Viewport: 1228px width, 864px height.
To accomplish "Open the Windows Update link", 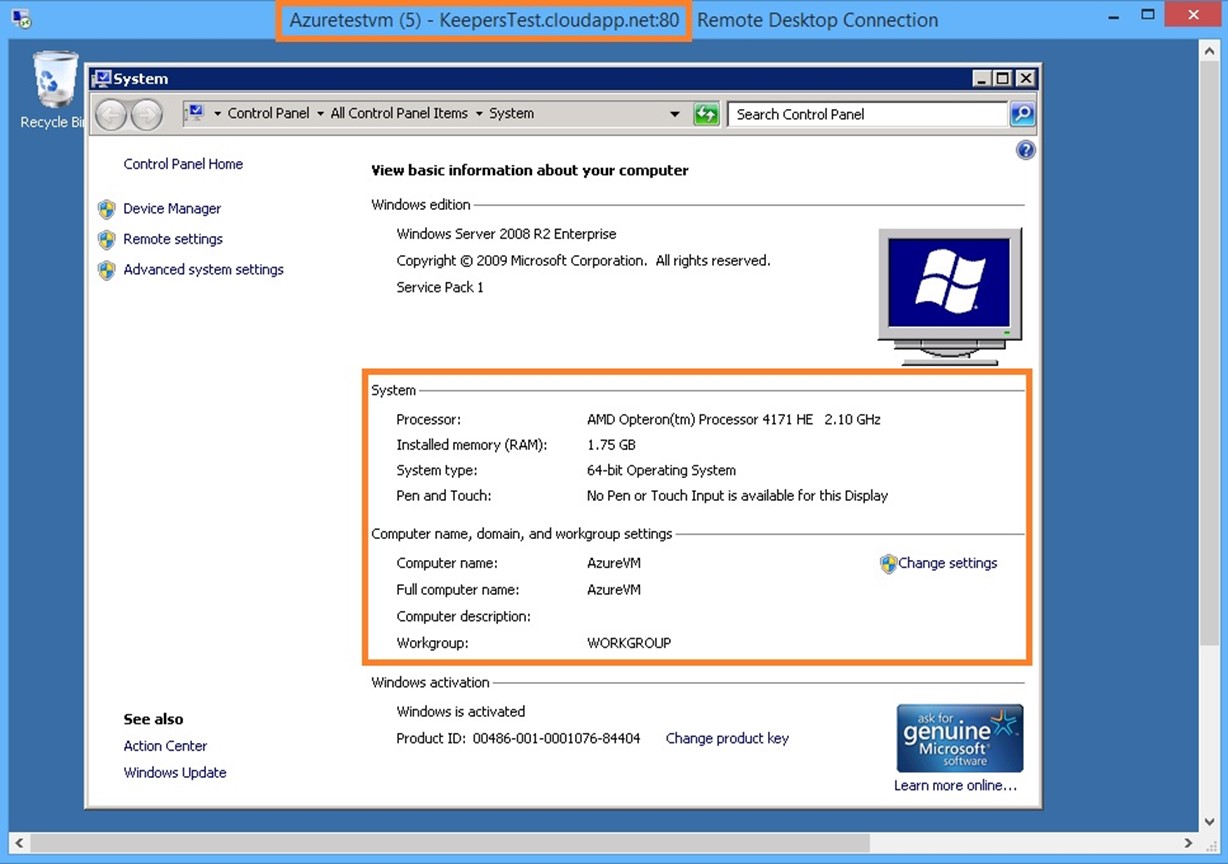I will click(x=175, y=772).
